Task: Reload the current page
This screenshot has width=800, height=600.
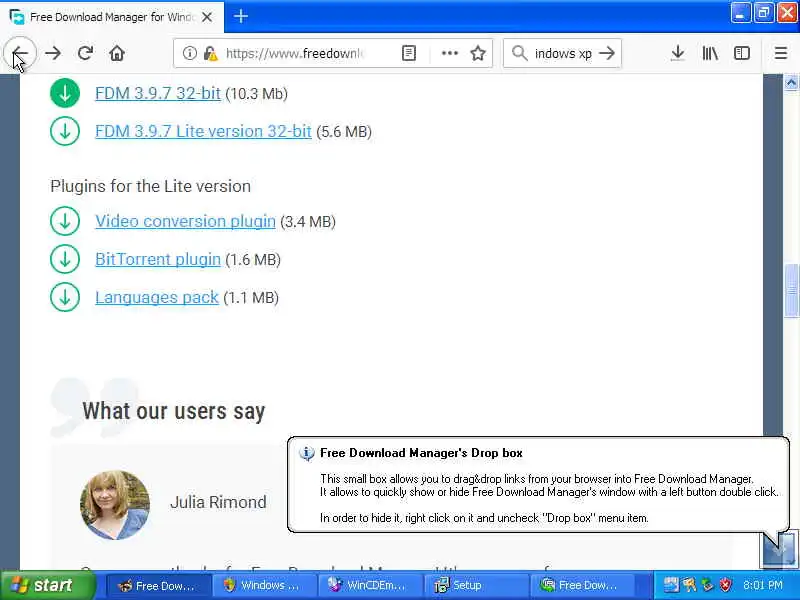Action: 85,53
